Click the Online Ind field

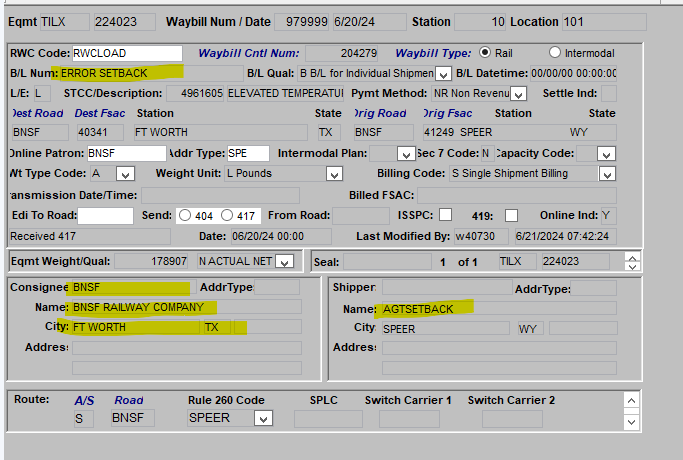[x=609, y=216]
